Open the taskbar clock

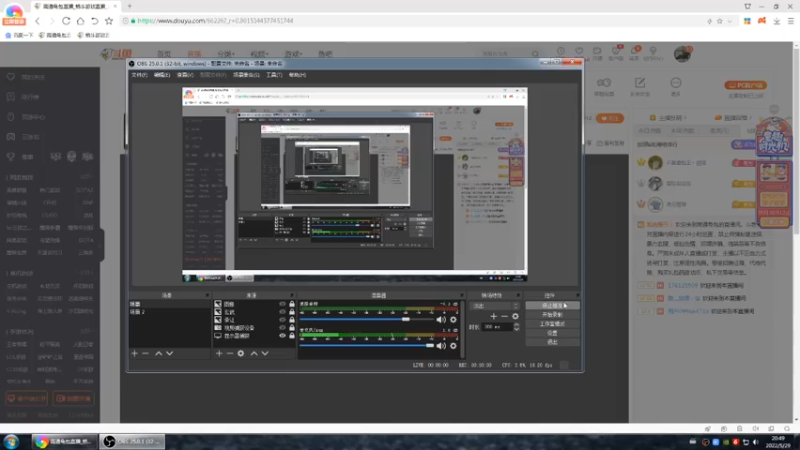point(779,442)
